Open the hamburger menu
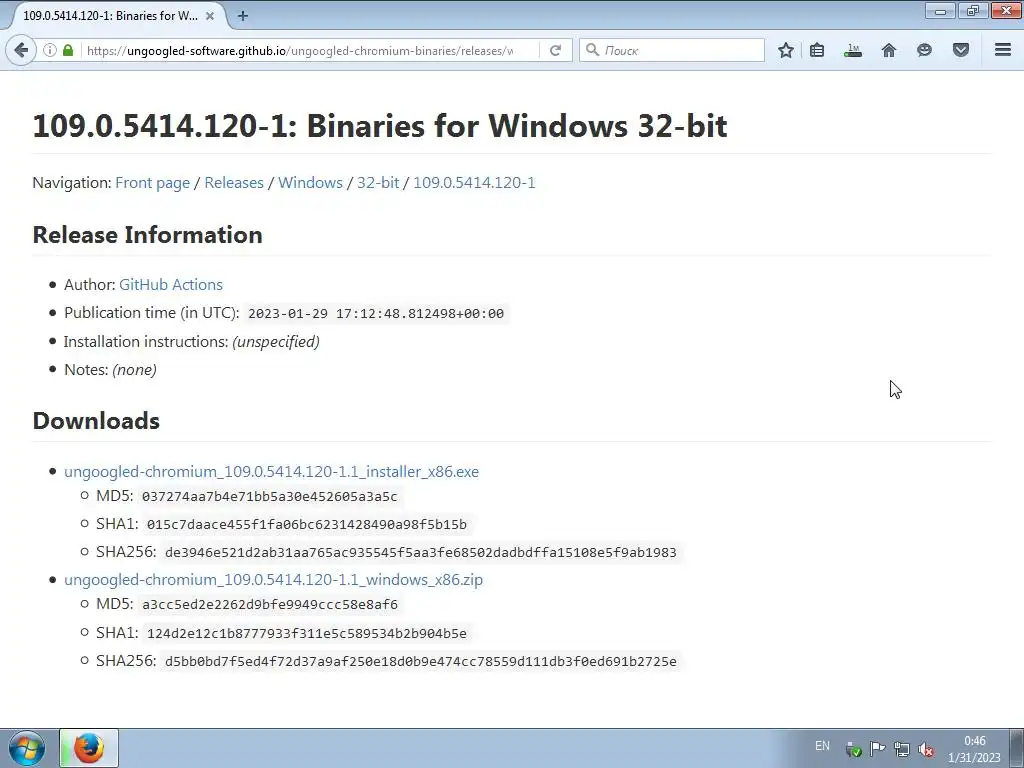 (1003, 50)
